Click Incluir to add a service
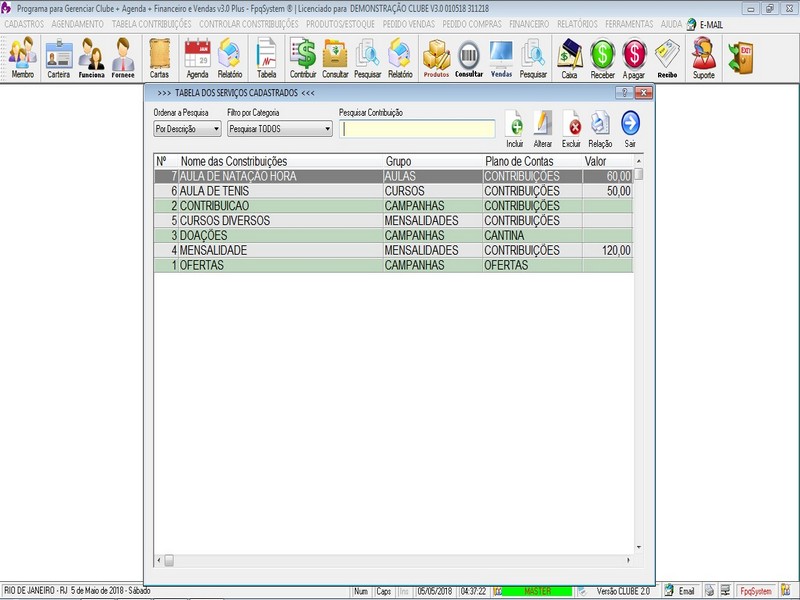The height and width of the screenshot is (600, 800). tap(515, 129)
